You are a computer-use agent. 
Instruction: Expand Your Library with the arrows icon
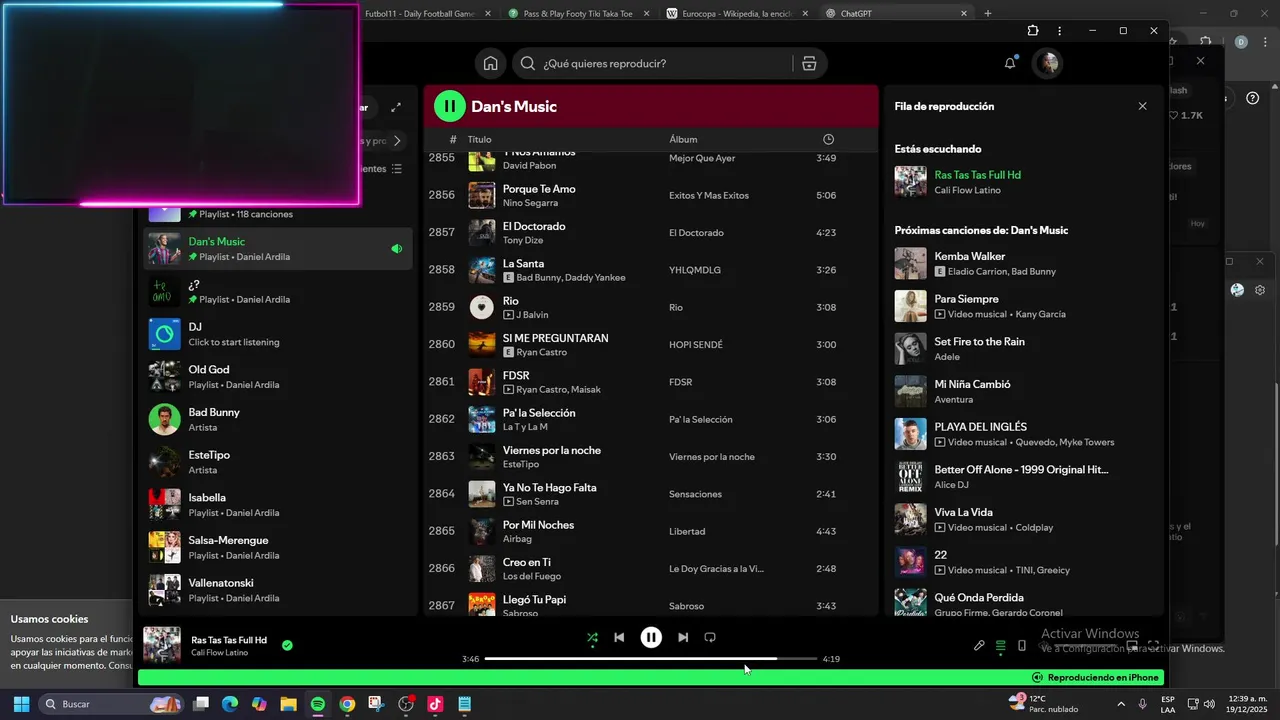[396, 107]
